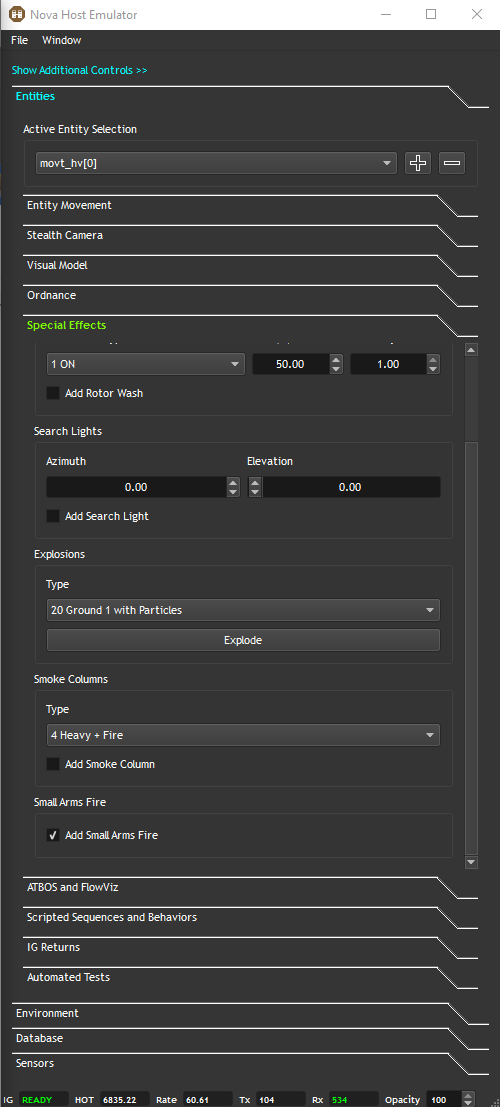
Task: Open the Smoke Columns Type dropdown
Action: pyautogui.click(x=243, y=735)
